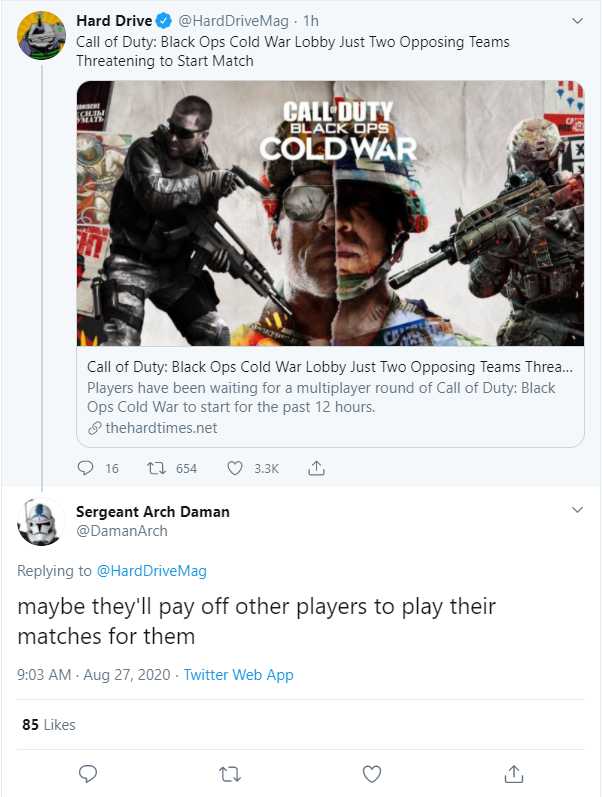Like Sergeant Arch Daman's tweet
Viewport: 602px width, 797px height.
pyautogui.click(x=372, y=773)
